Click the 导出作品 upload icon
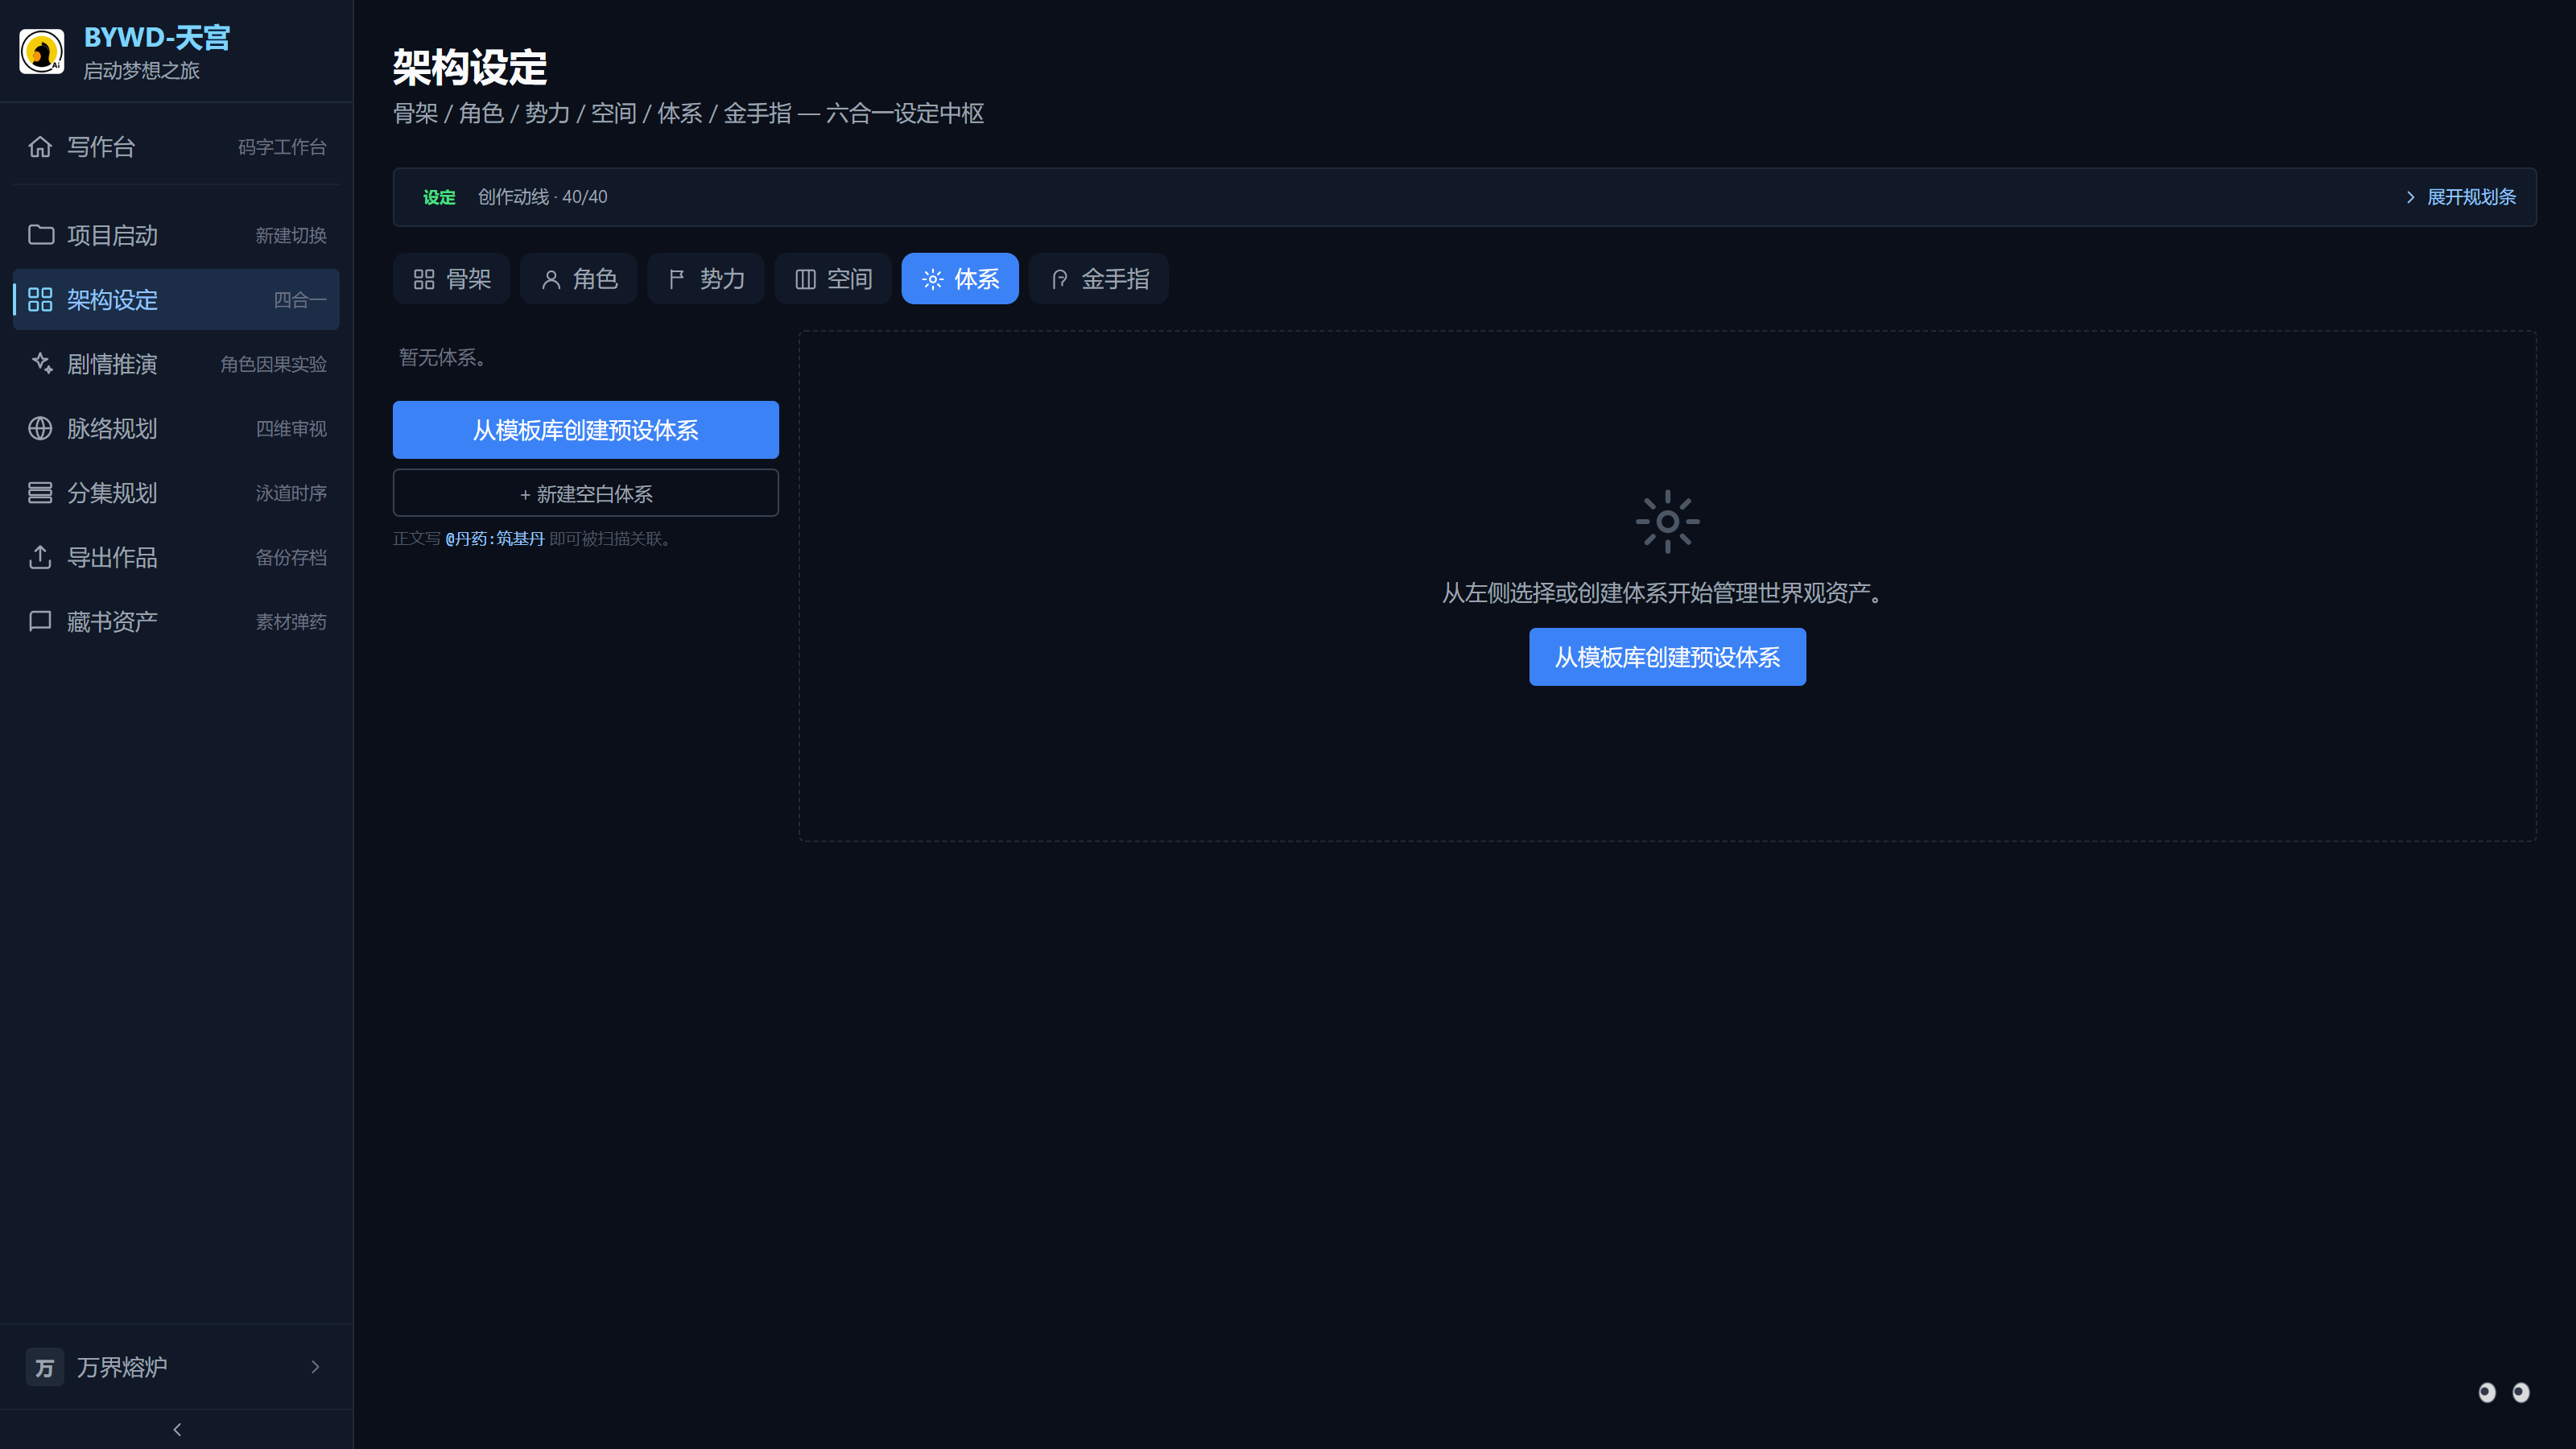This screenshot has width=2576, height=1449. pos(40,557)
